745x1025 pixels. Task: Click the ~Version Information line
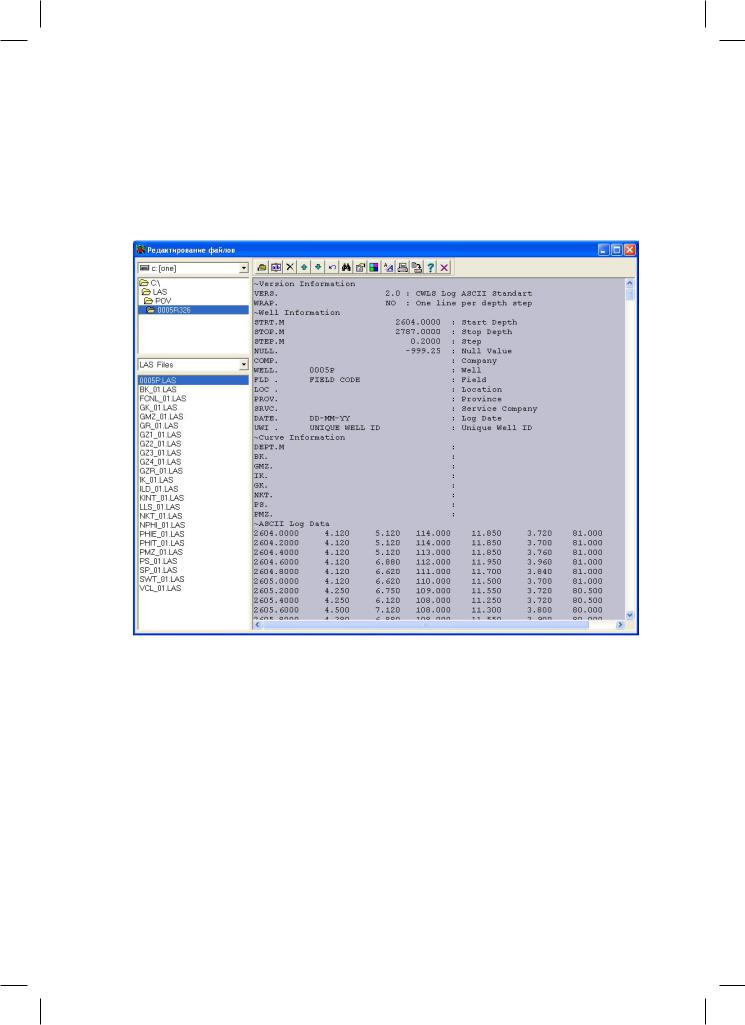[305, 284]
